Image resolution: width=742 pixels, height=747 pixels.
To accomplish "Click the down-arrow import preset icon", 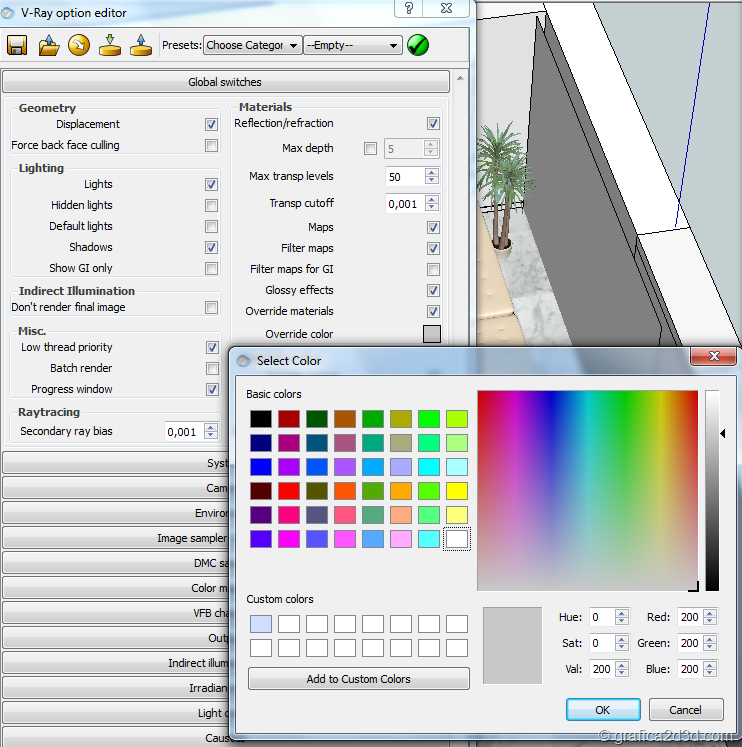I will point(111,45).
